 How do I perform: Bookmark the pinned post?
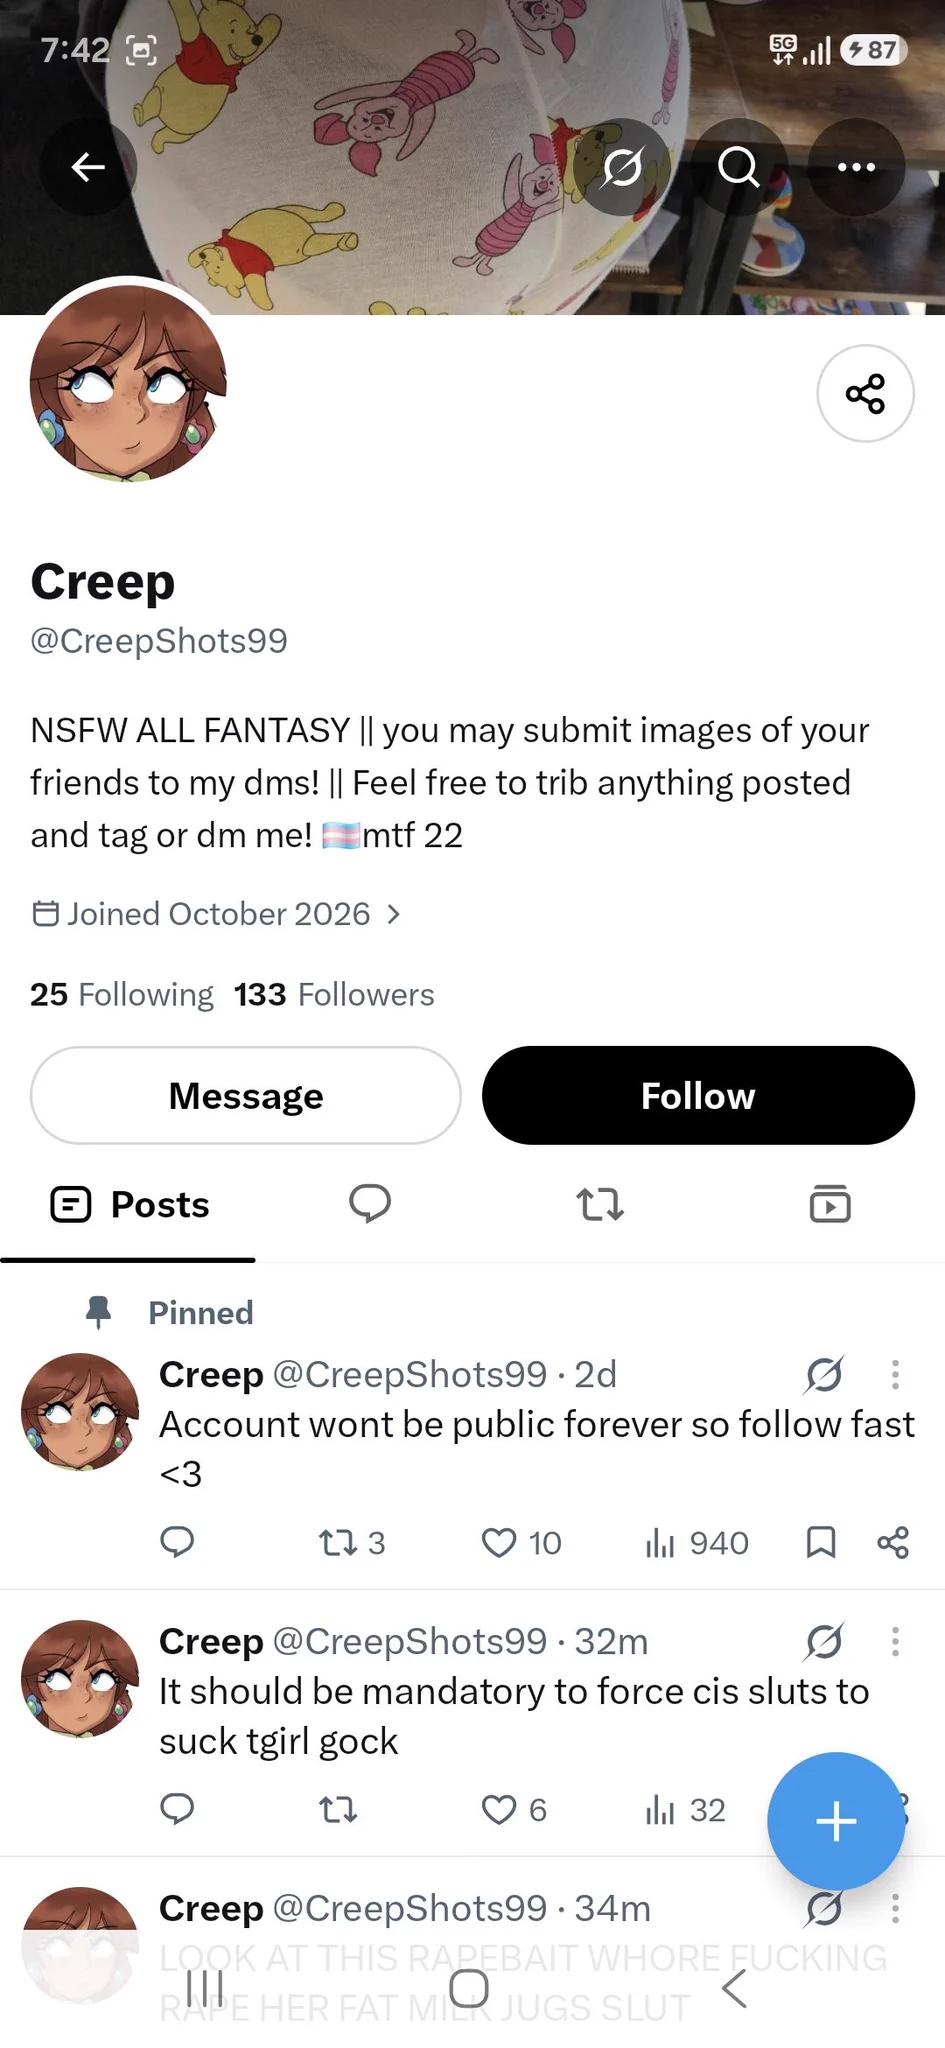click(821, 1542)
